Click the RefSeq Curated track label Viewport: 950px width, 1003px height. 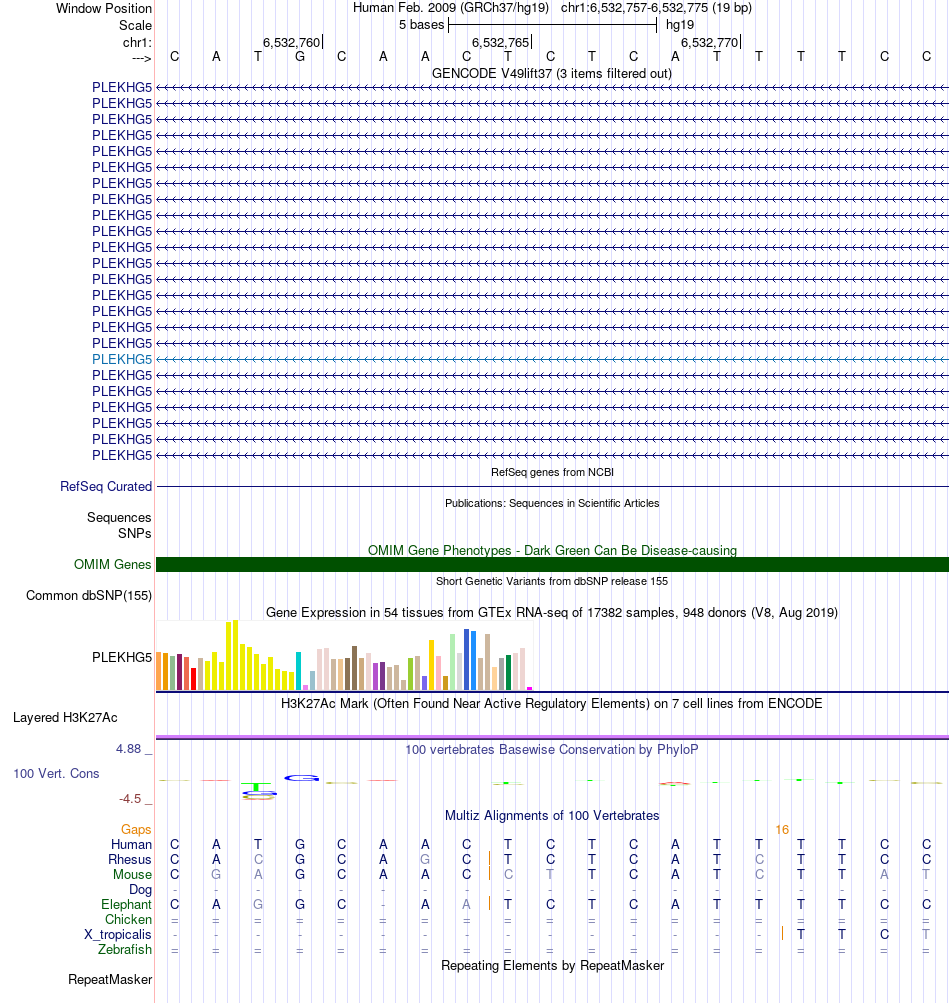click(106, 487)
